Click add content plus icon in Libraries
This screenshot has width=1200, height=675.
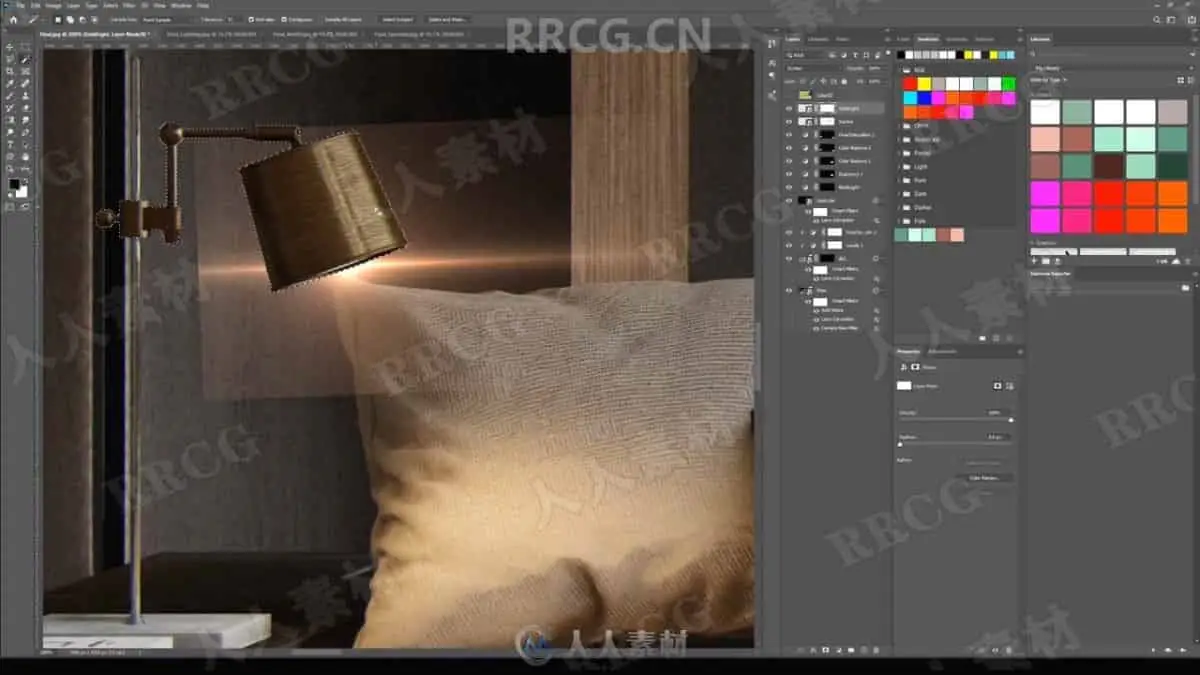tap(1035, 261)
